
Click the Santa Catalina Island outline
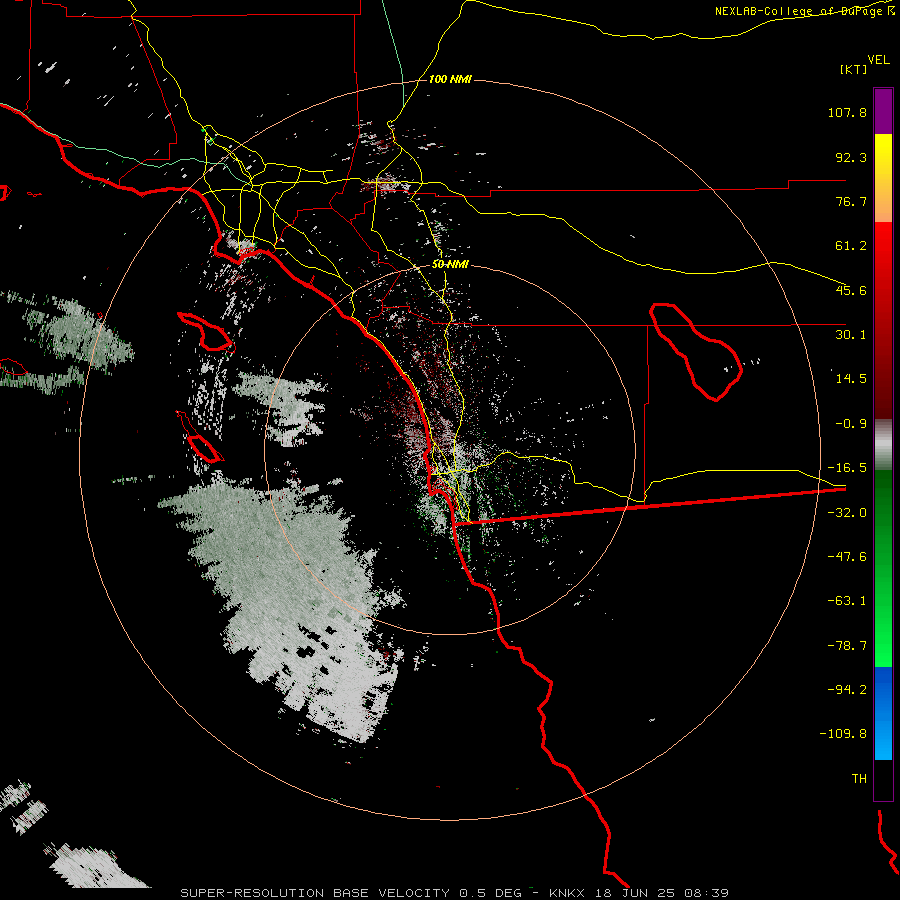(x=205, y=332)
